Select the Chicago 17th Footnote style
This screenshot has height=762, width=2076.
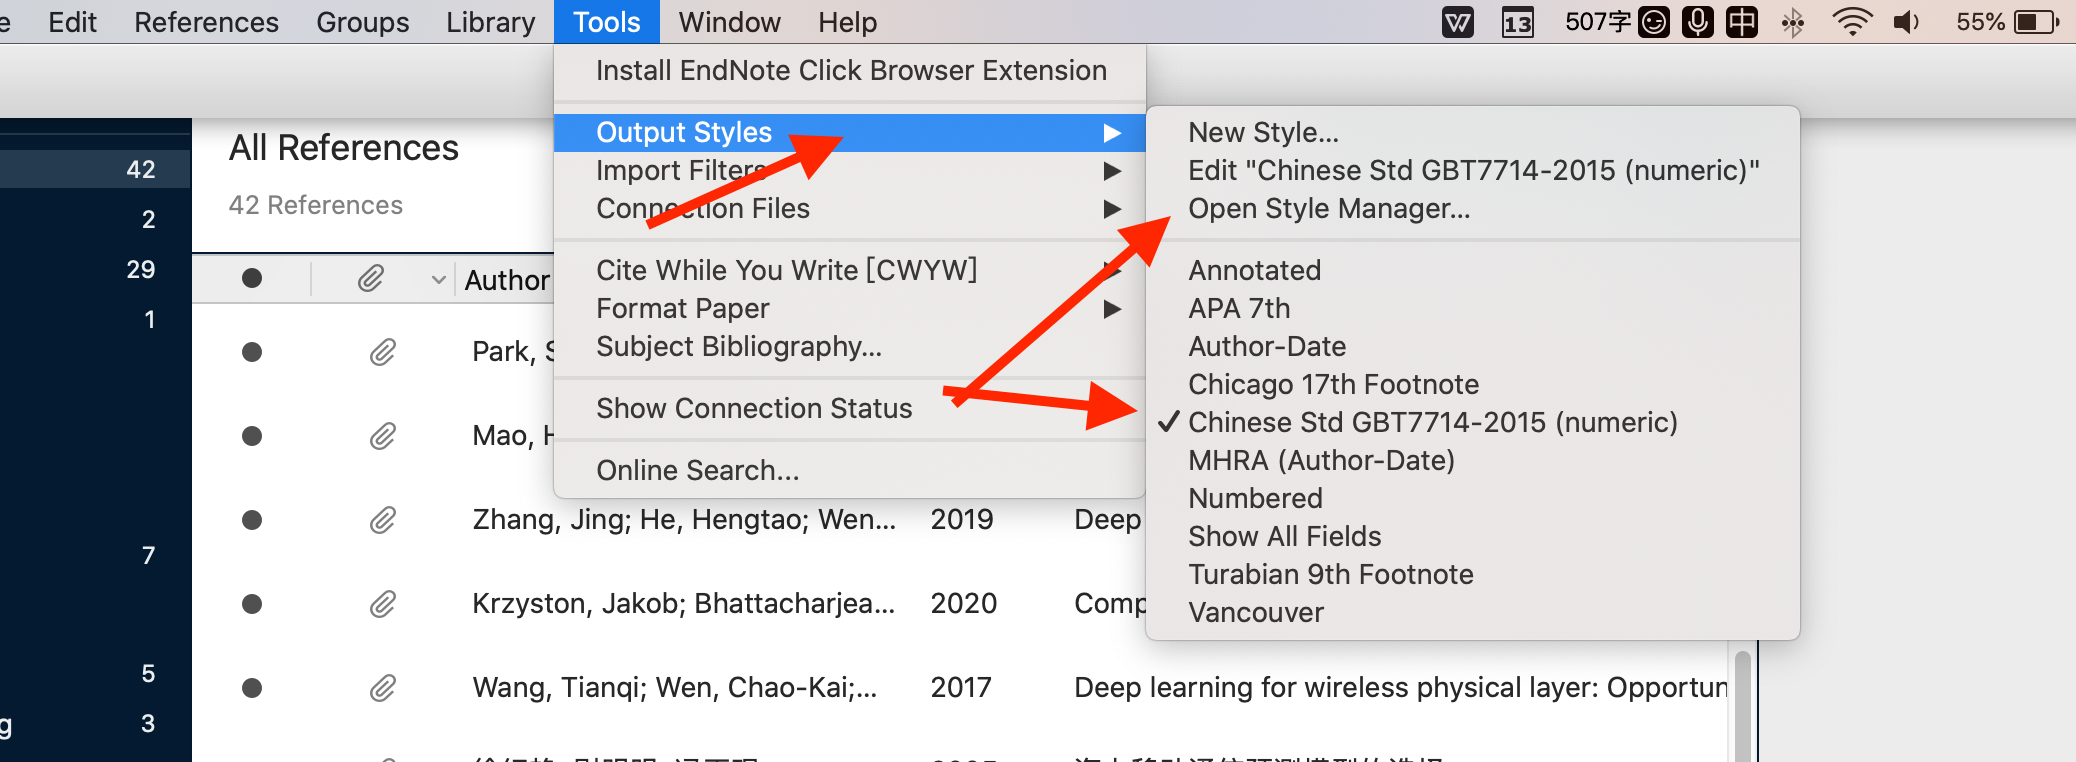pos(1472,384)
